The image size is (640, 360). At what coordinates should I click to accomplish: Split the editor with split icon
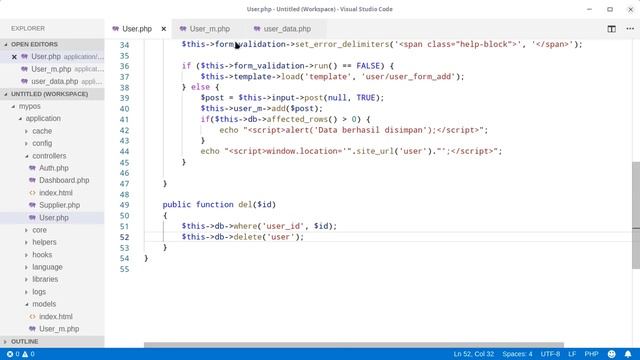tap(611, 29)
